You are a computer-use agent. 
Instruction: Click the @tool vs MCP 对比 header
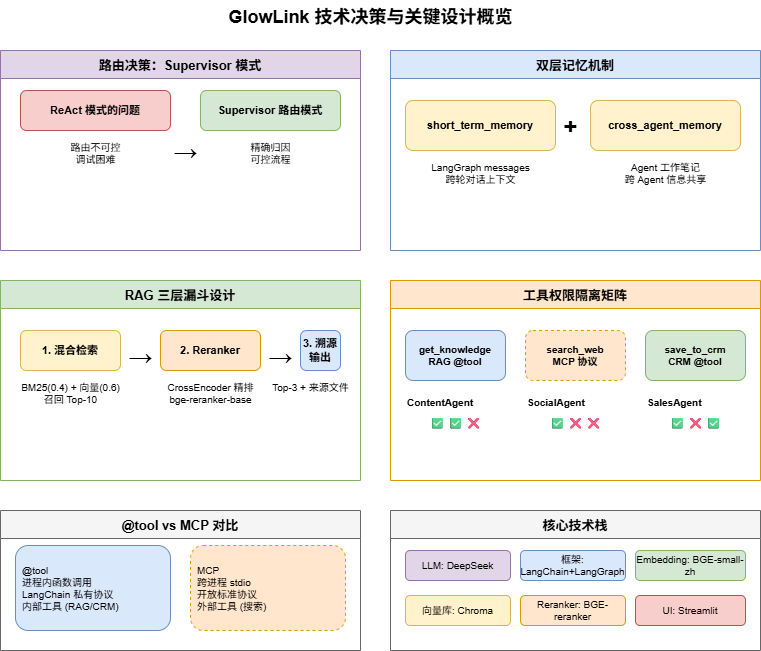point(181,525)
